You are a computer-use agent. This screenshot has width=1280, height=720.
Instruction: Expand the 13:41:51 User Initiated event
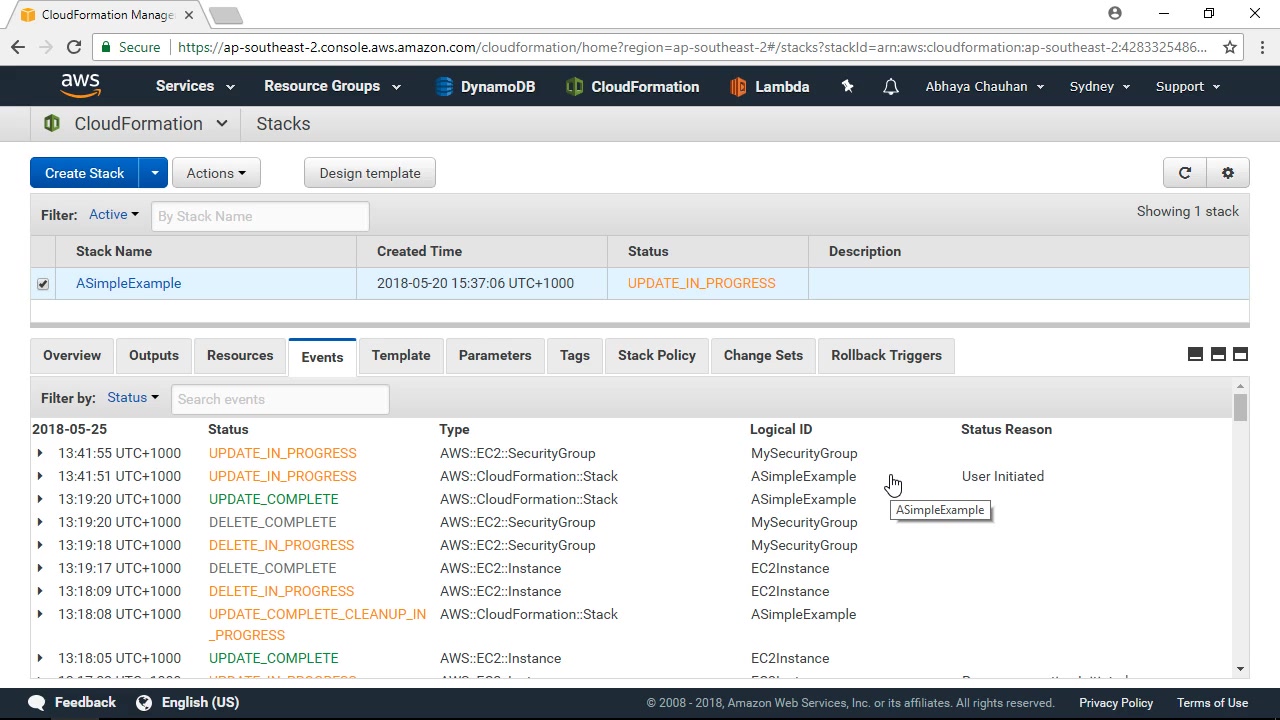[x=40, y=476]
